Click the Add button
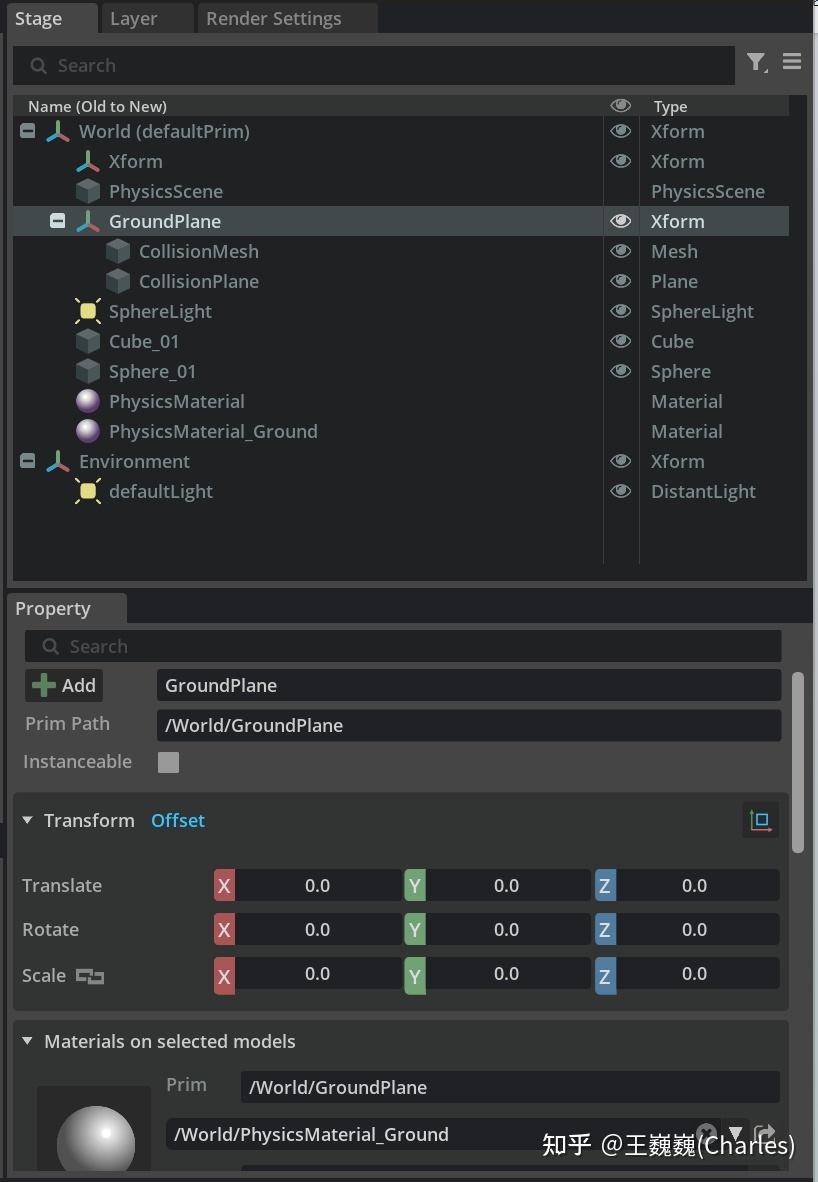This screenshot has height=1182, width=818. pos(64,685)
